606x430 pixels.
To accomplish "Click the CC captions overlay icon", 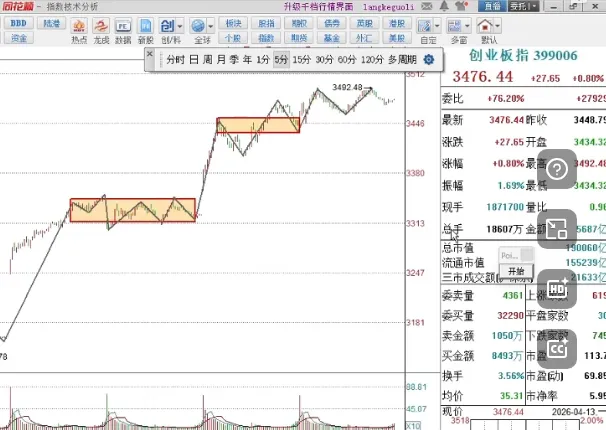I will click(x=557, y=349).
